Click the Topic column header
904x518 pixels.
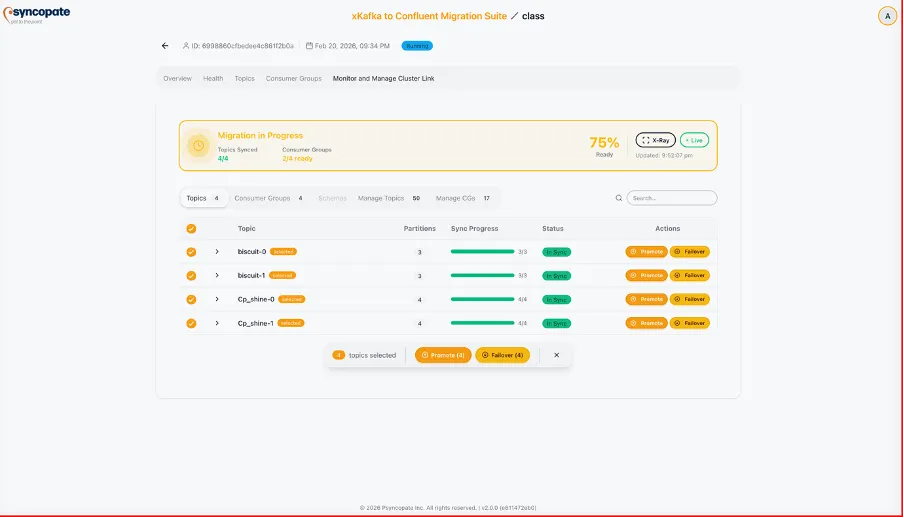point(247,228)
